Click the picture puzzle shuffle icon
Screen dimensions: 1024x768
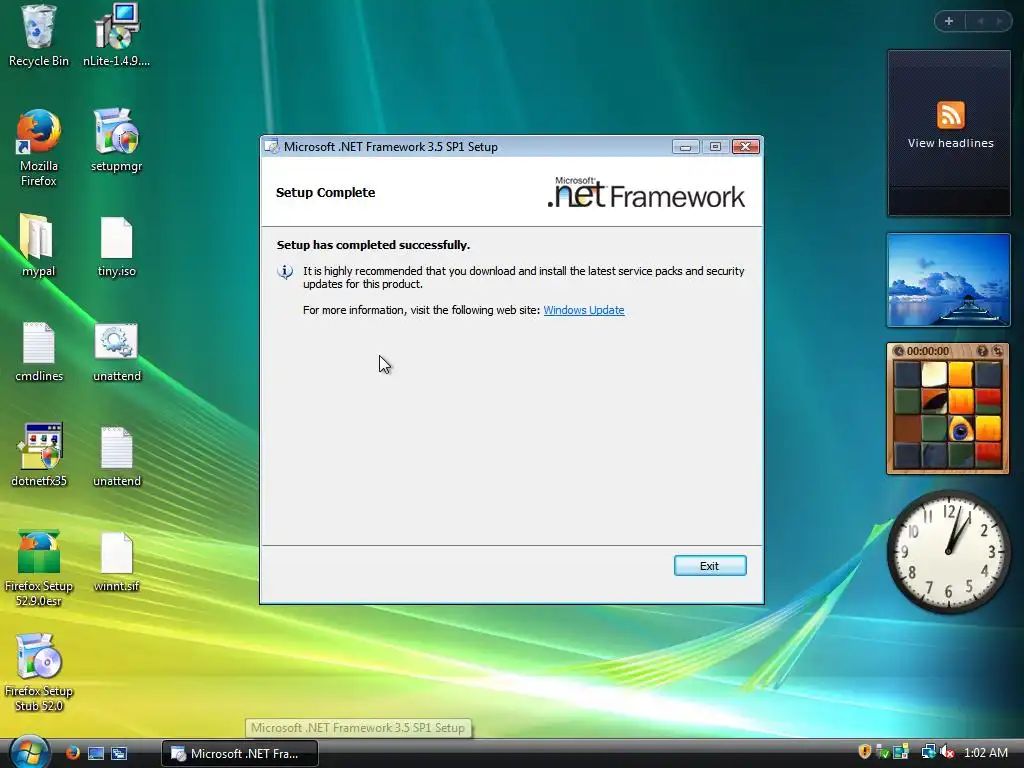click(x=997, y=351)
